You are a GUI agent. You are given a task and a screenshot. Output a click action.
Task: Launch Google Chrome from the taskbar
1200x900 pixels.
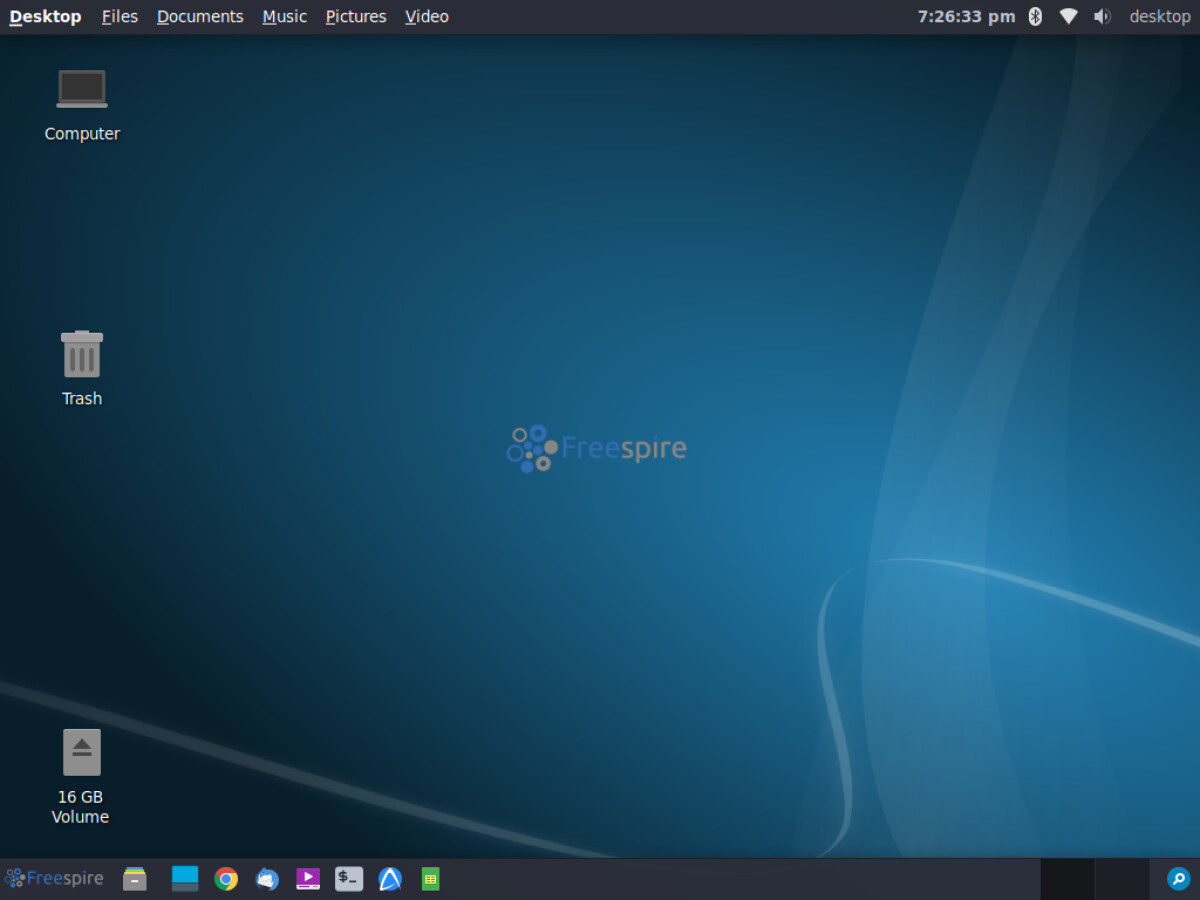click(x=227, y=879)
